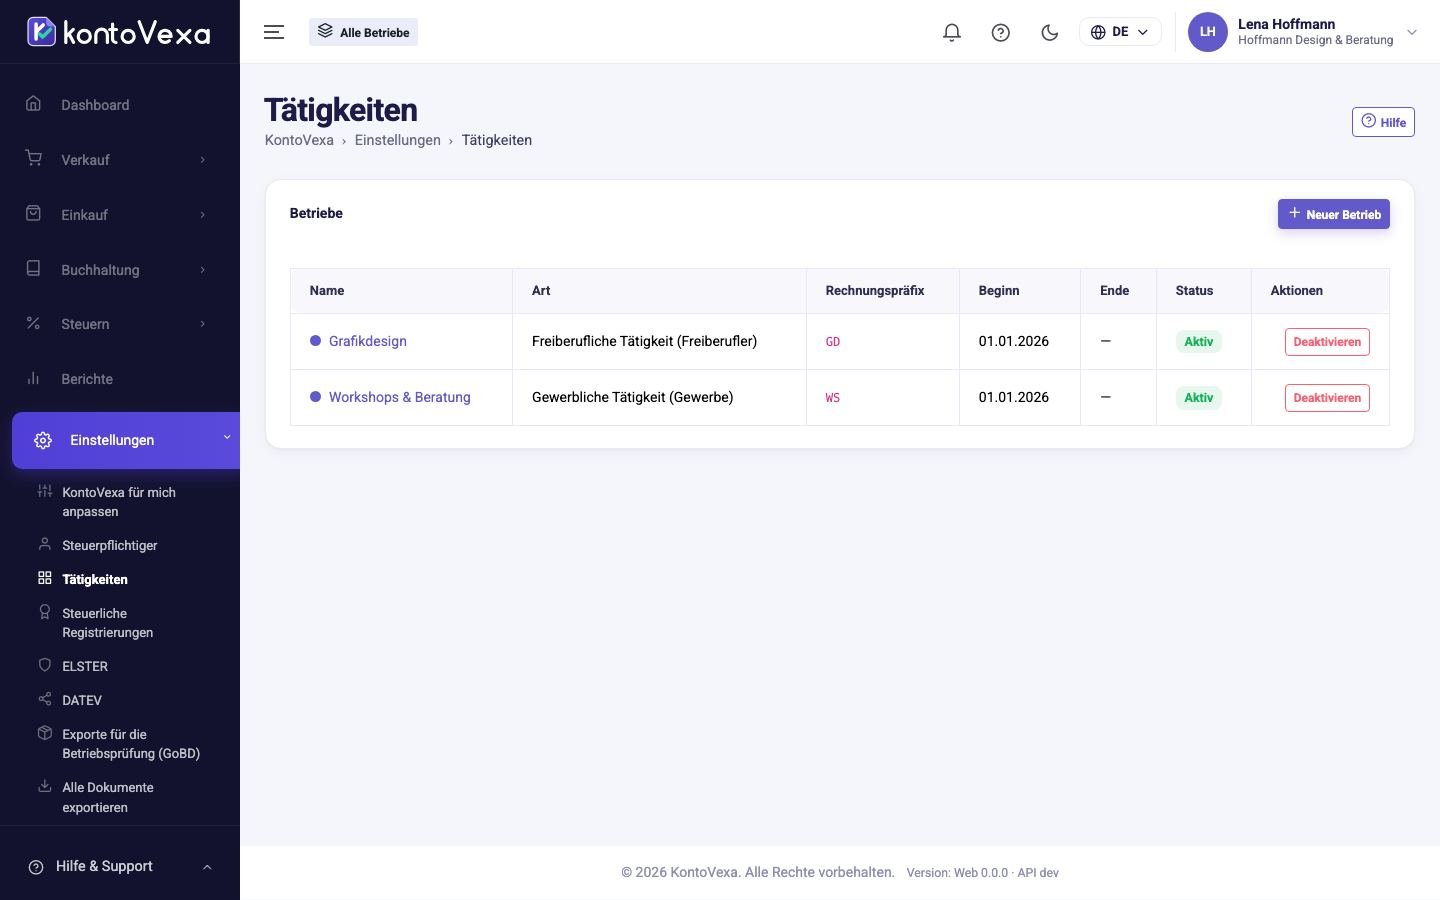Expand the Einkauf sidebar menu
1440x900 pixels.
pyautogui.click(x=120, y=215)
